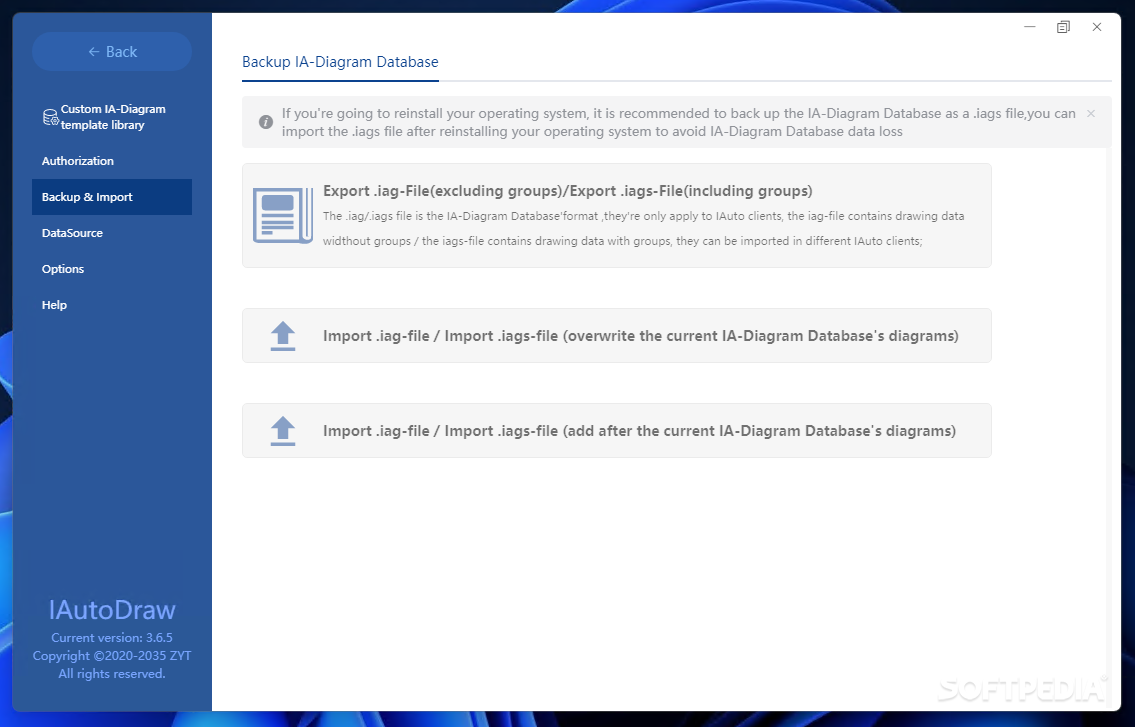The height and width of the screenshot is (727, 1135).
Task: Click All rights reserved text
Action: [x=112, y=674]
